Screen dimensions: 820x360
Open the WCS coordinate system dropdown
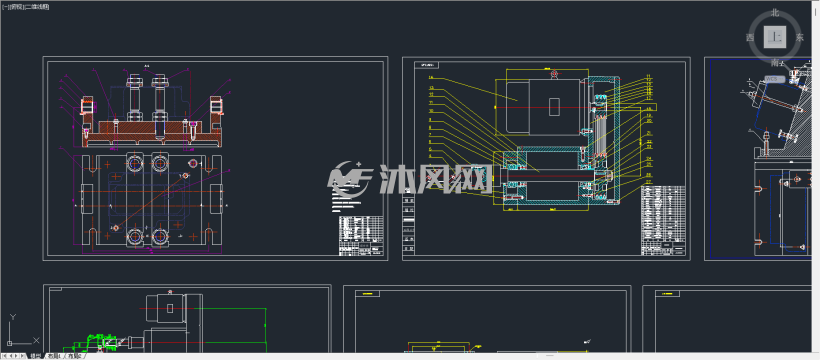(x=775, y=79)
